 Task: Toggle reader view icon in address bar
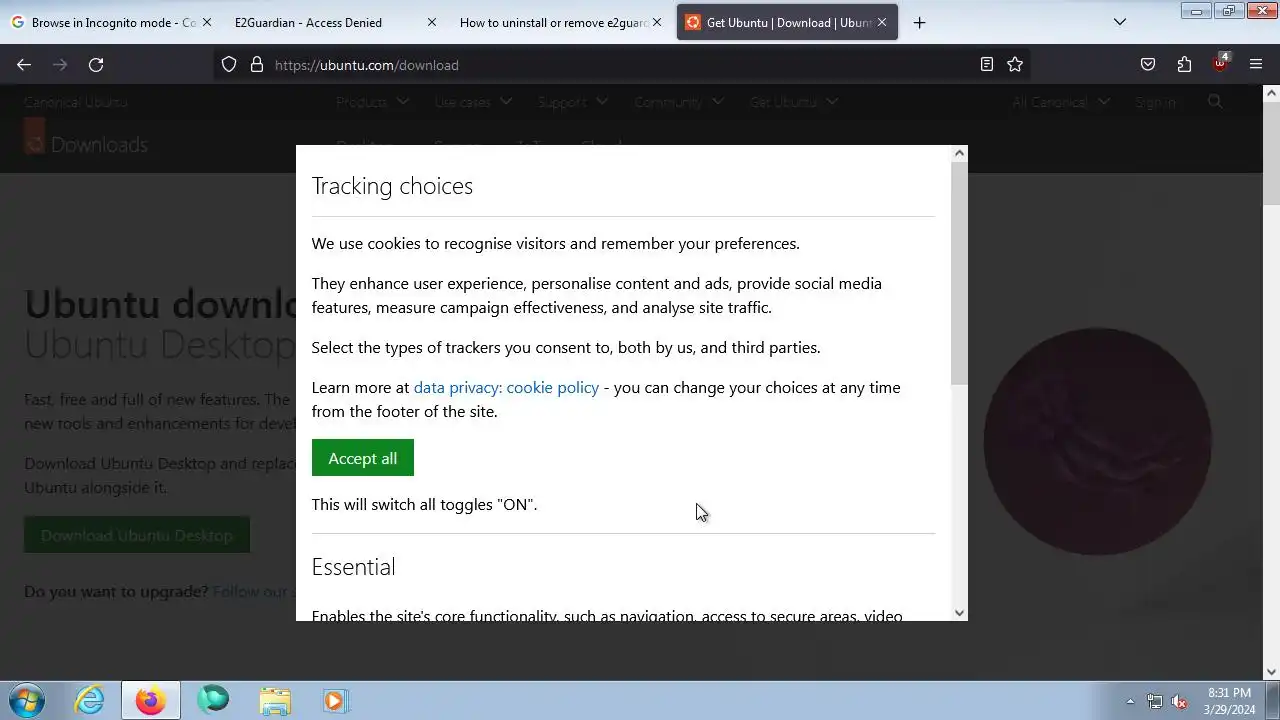point(987,65)
